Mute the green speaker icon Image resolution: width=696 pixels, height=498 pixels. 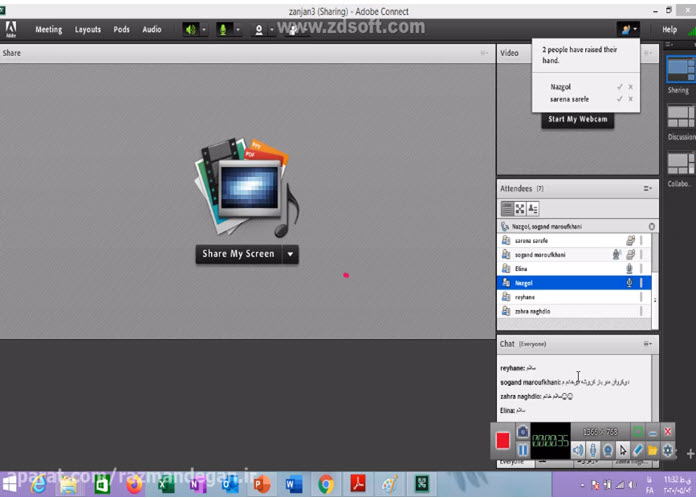click(191, 30)
